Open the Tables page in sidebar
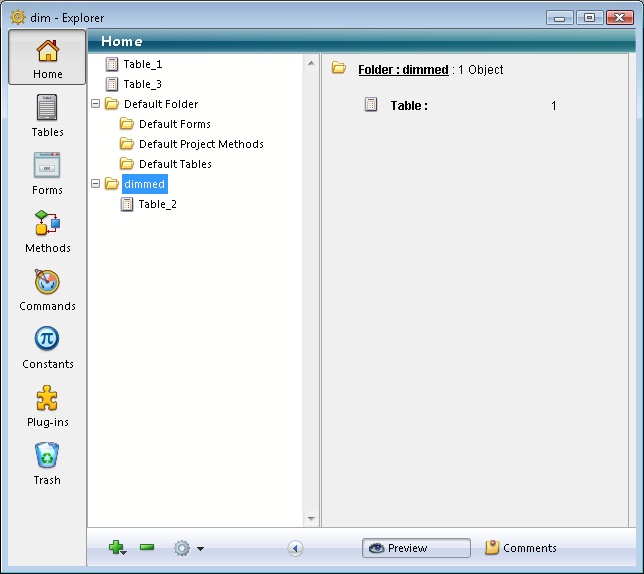Image resolution: width=644 pixels, height=574 pixels. (x=47, y=116)
